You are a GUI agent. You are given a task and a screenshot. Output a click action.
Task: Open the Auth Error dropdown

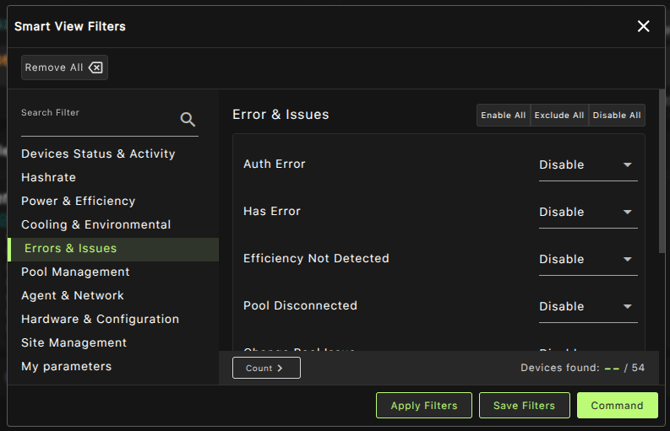[587, 165]
